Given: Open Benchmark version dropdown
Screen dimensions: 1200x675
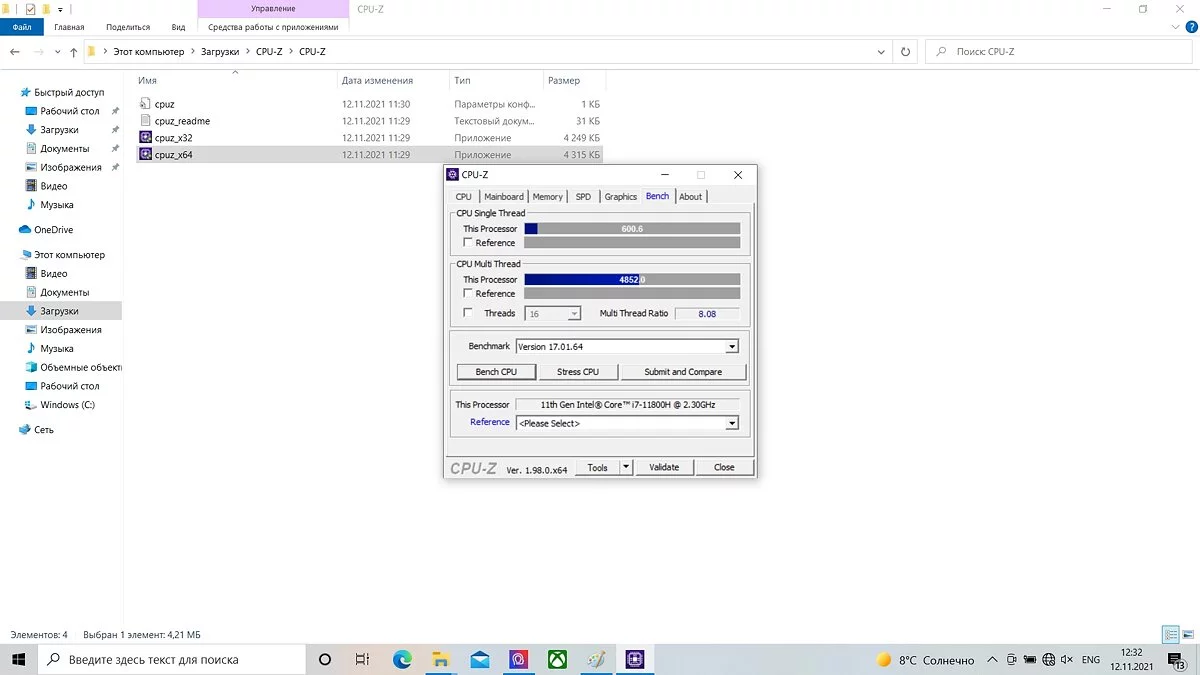Looking at the screenshot, I should (x=732, y=346).
